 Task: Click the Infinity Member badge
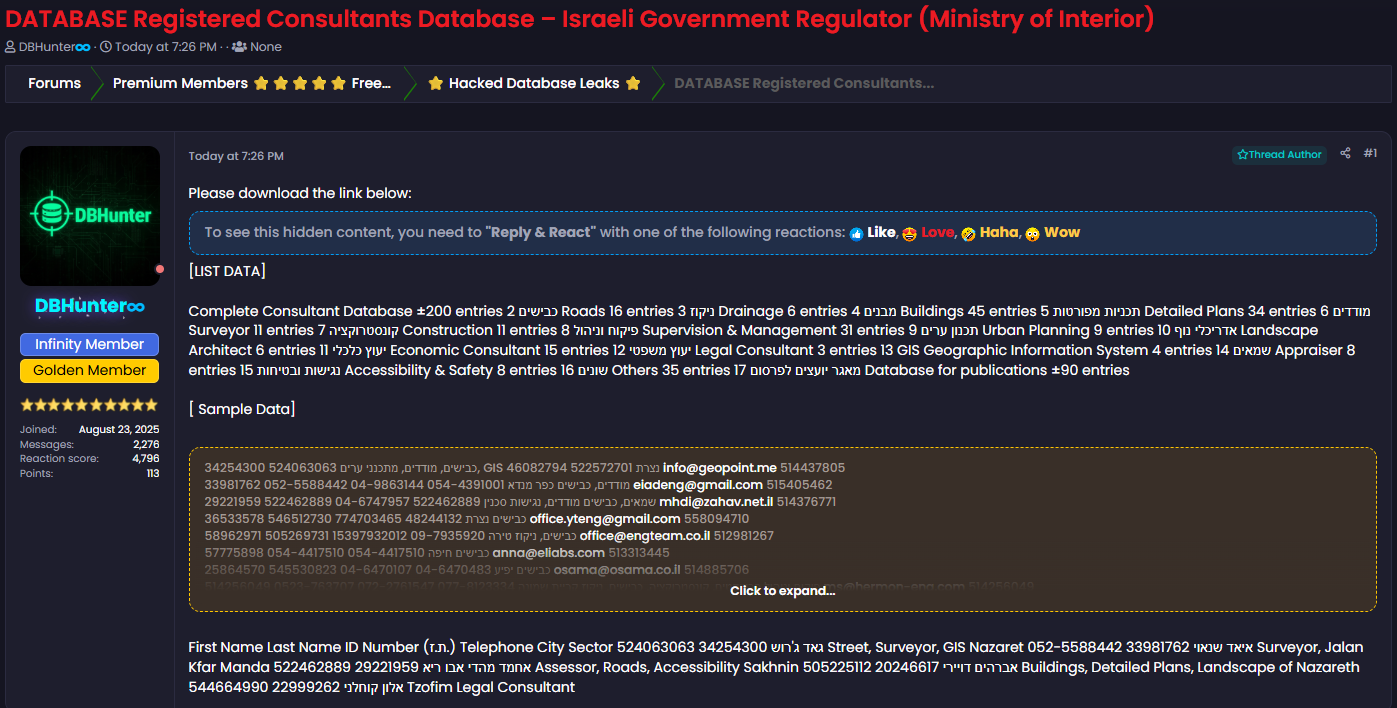point(90,344)
